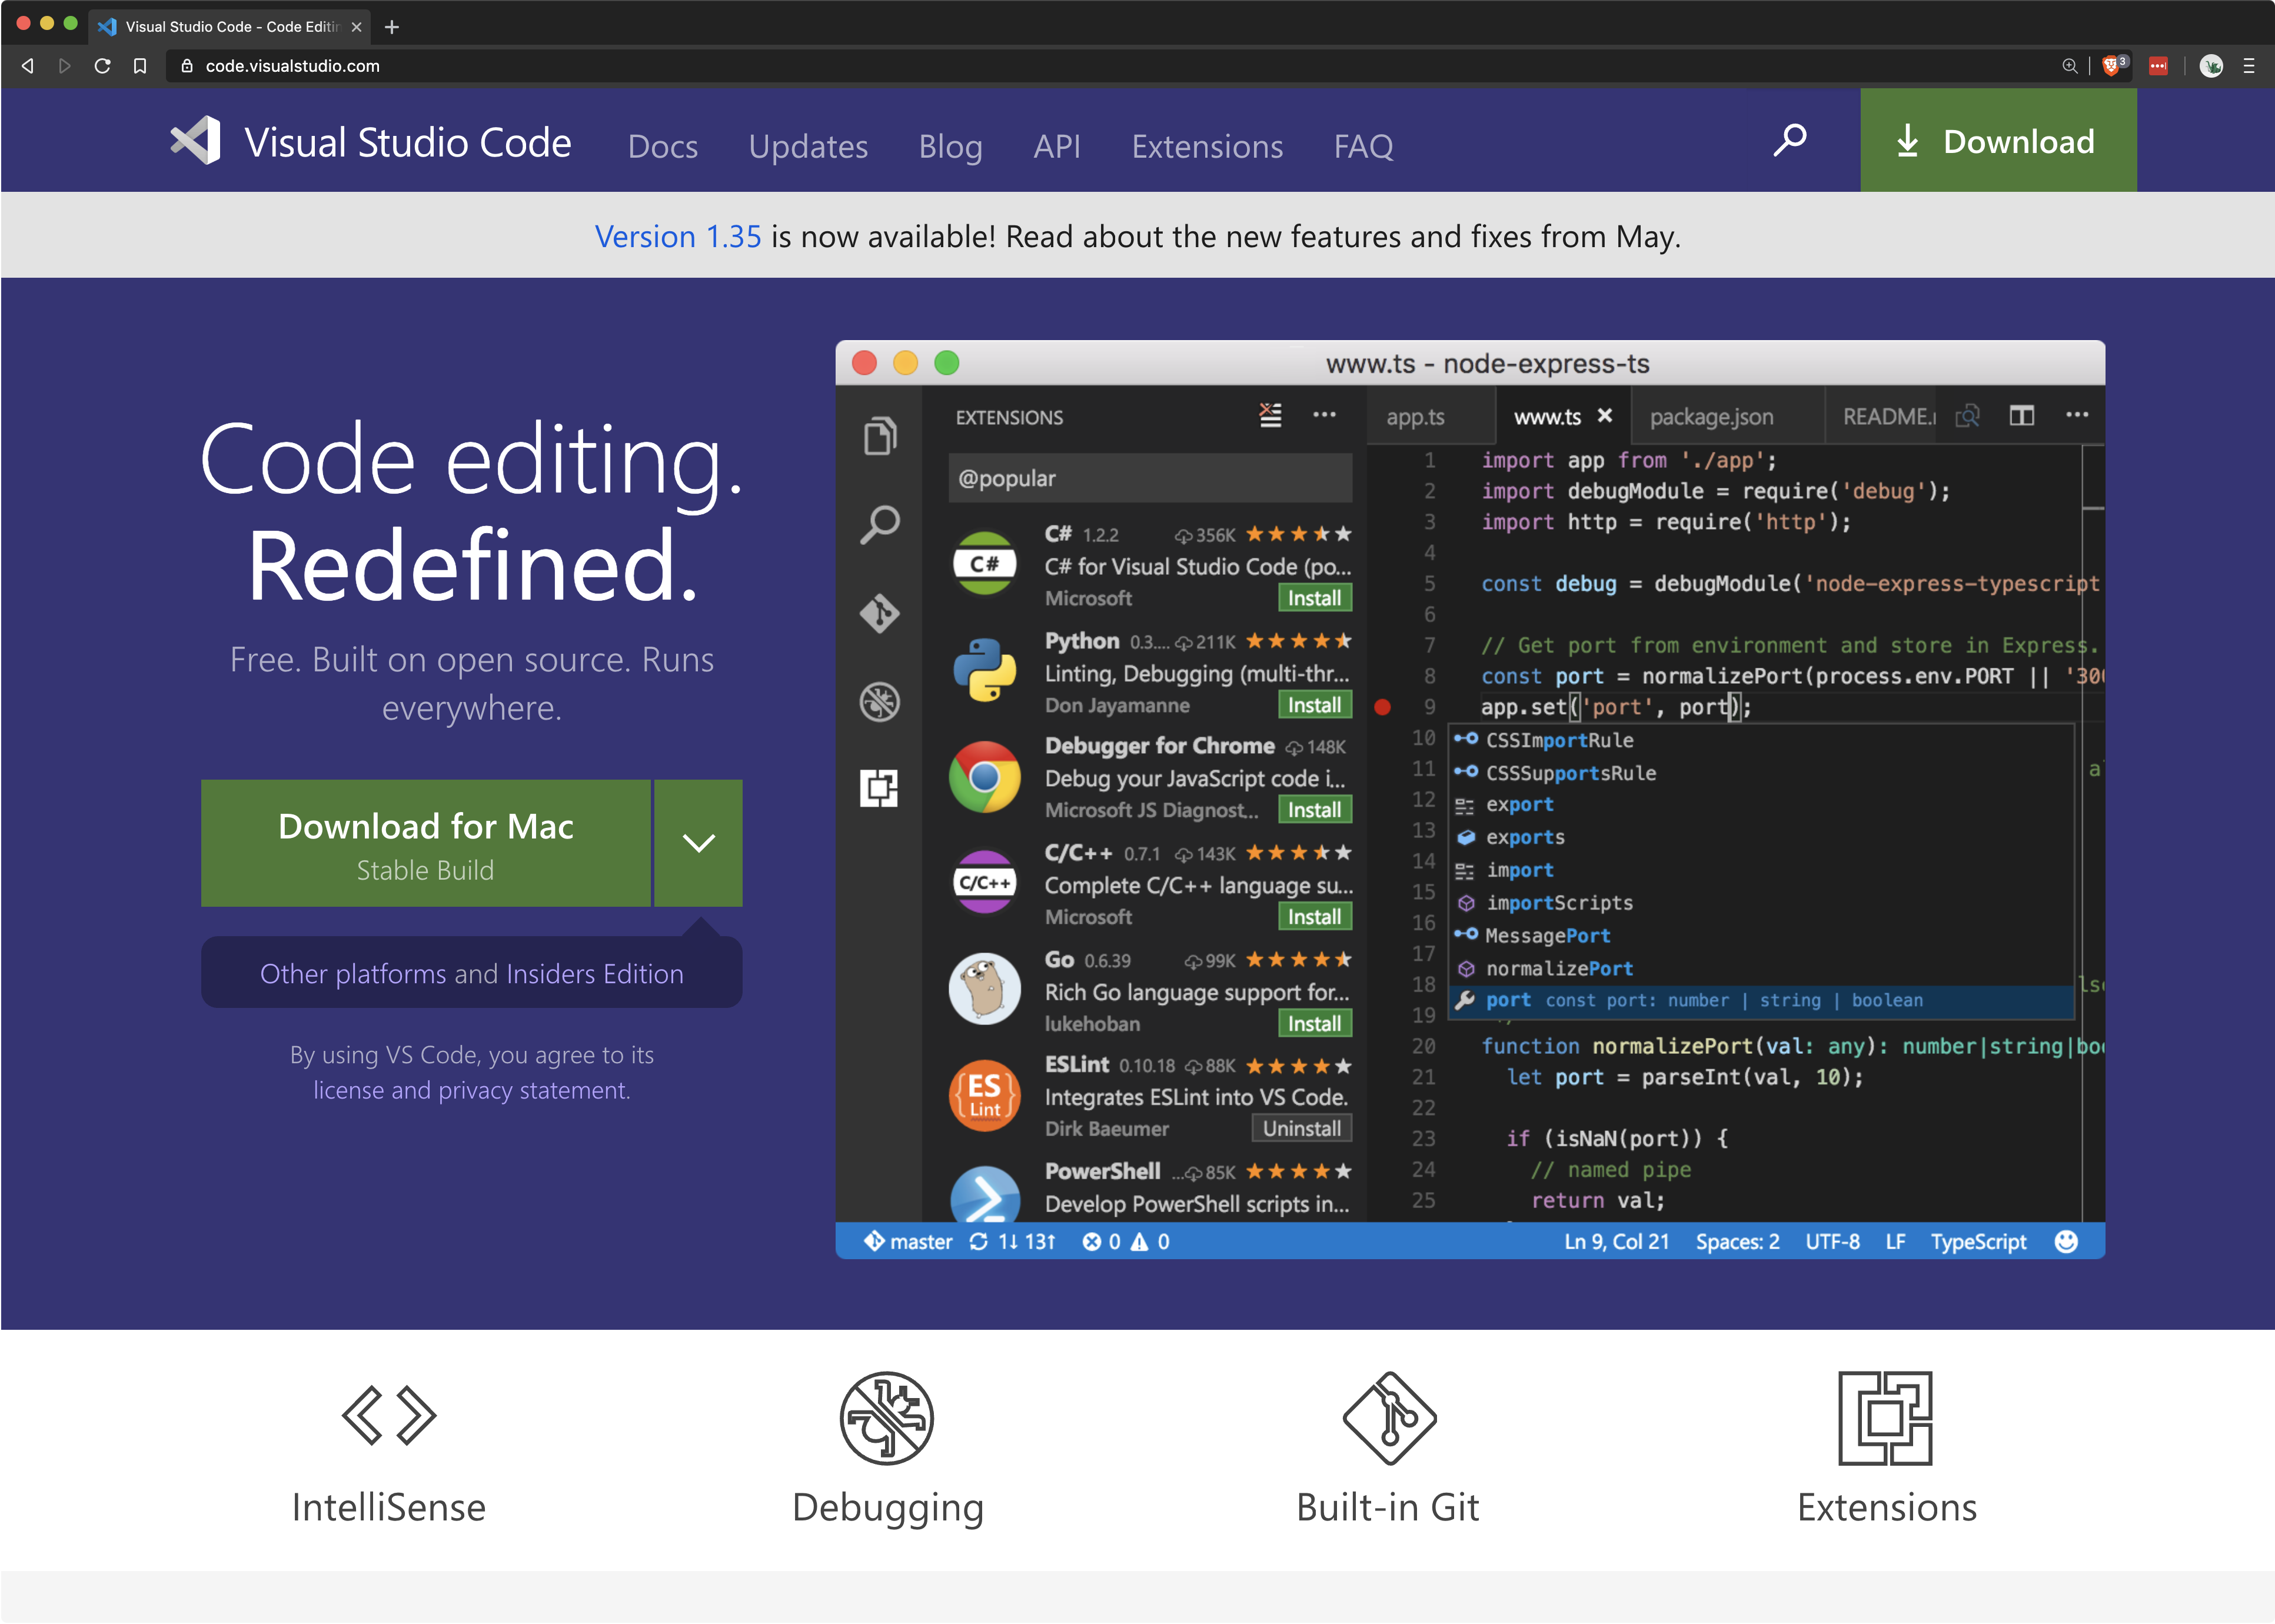Click the Version 1.35 announcement link
This screenshot has width=2275, height=1624.
677,236
